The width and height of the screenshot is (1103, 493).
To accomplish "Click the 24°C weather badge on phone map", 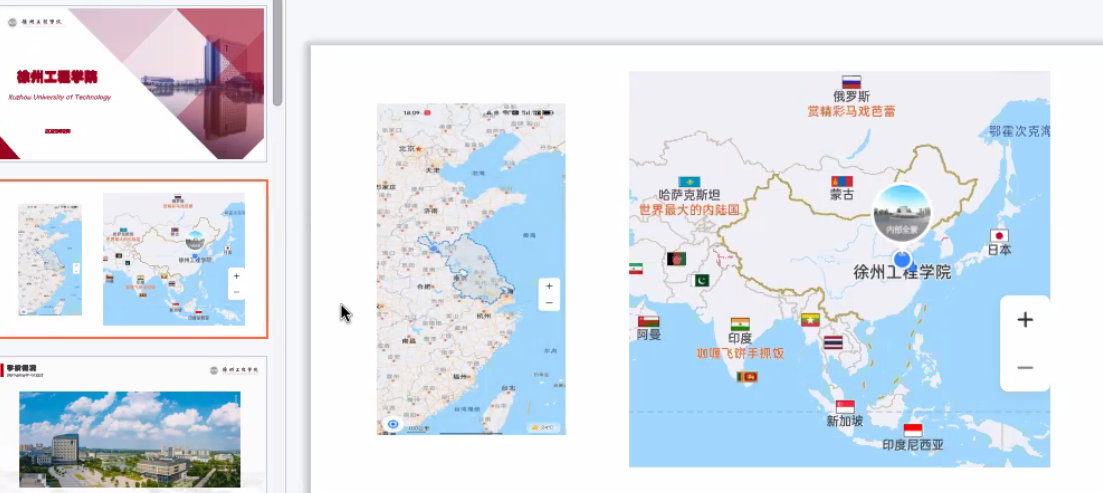I will [544, 427].
